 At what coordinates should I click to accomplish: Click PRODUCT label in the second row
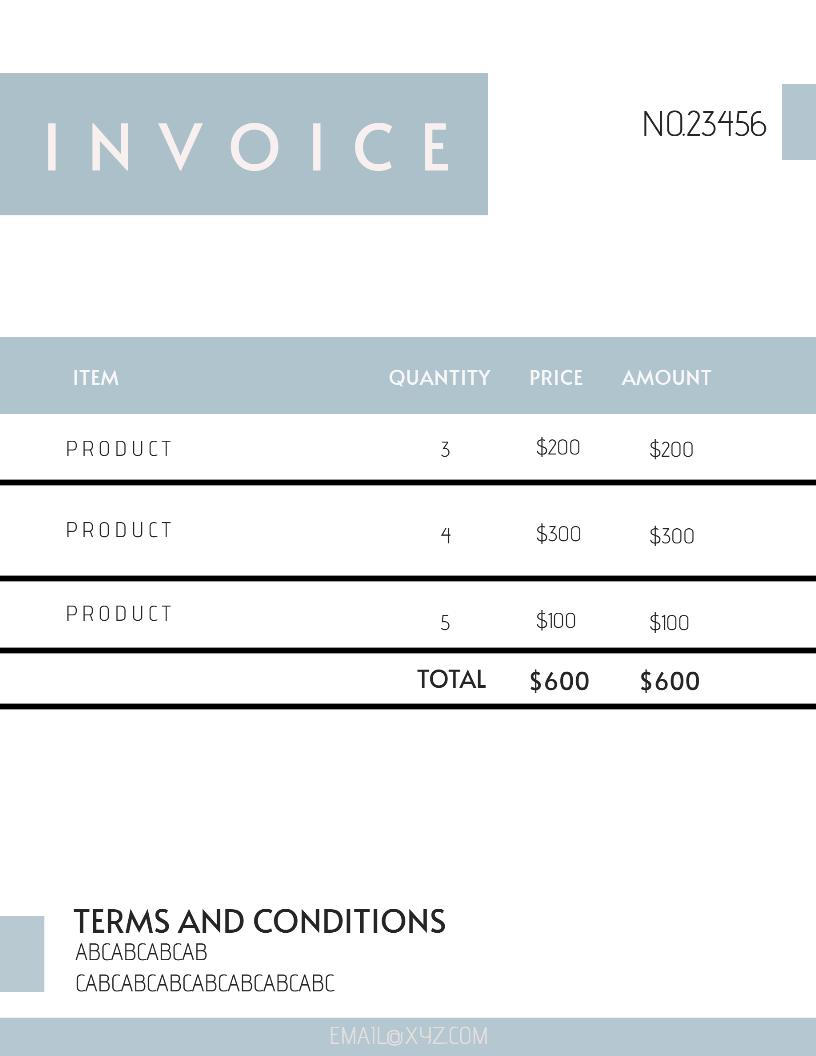tap(119, 530)
